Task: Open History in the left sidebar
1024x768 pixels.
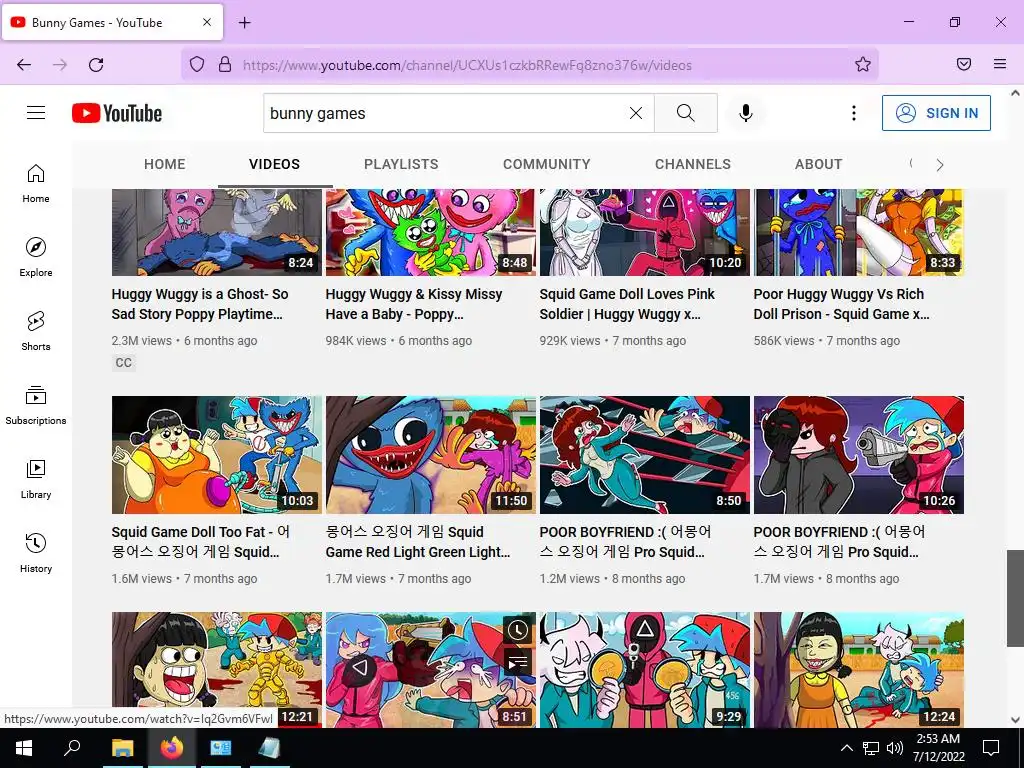Action: [x=36, y=552]
